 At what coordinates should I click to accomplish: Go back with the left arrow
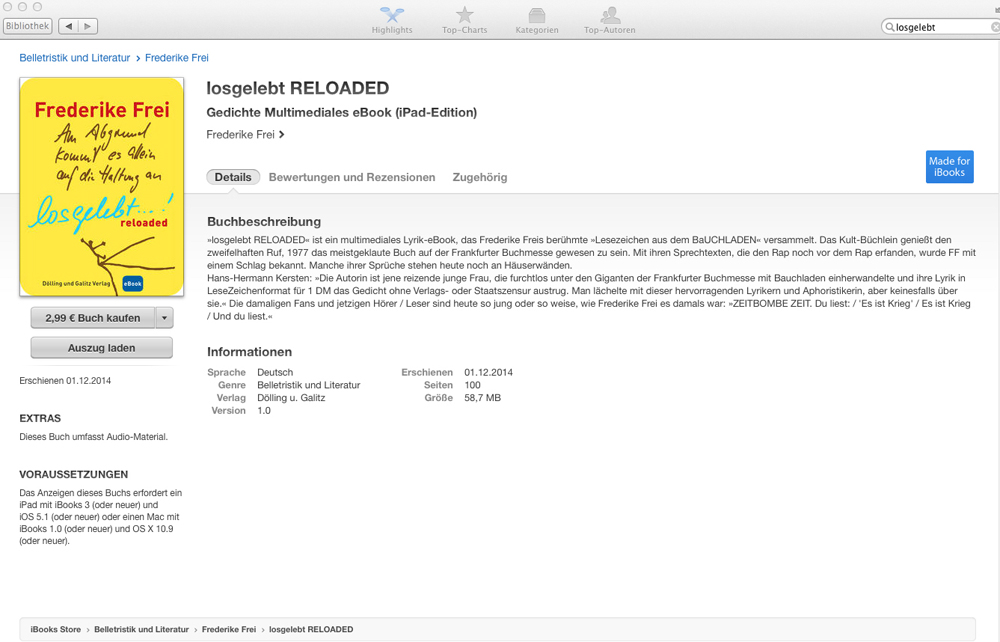[68, 26]
